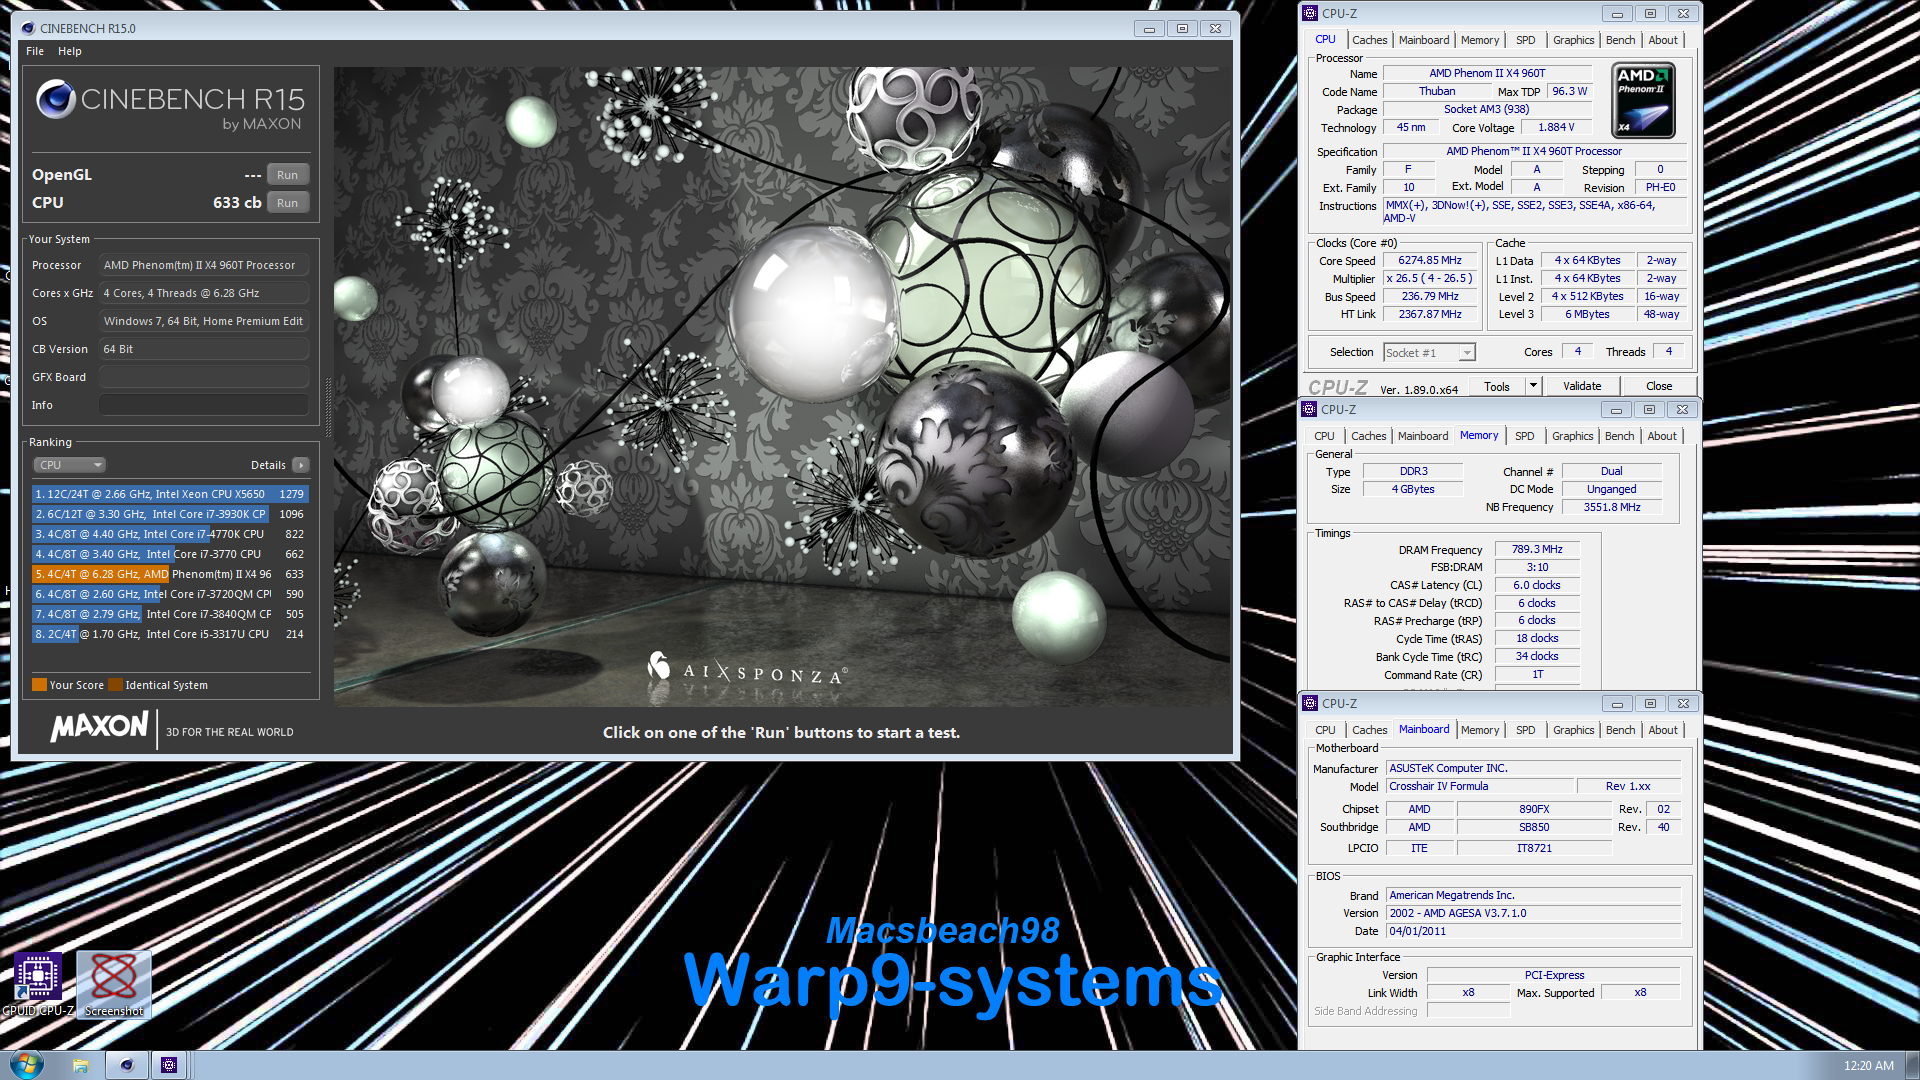Open the Windows Start menu
Viewport: 1920px width, 1080px height.
[x=27, y=1064]
